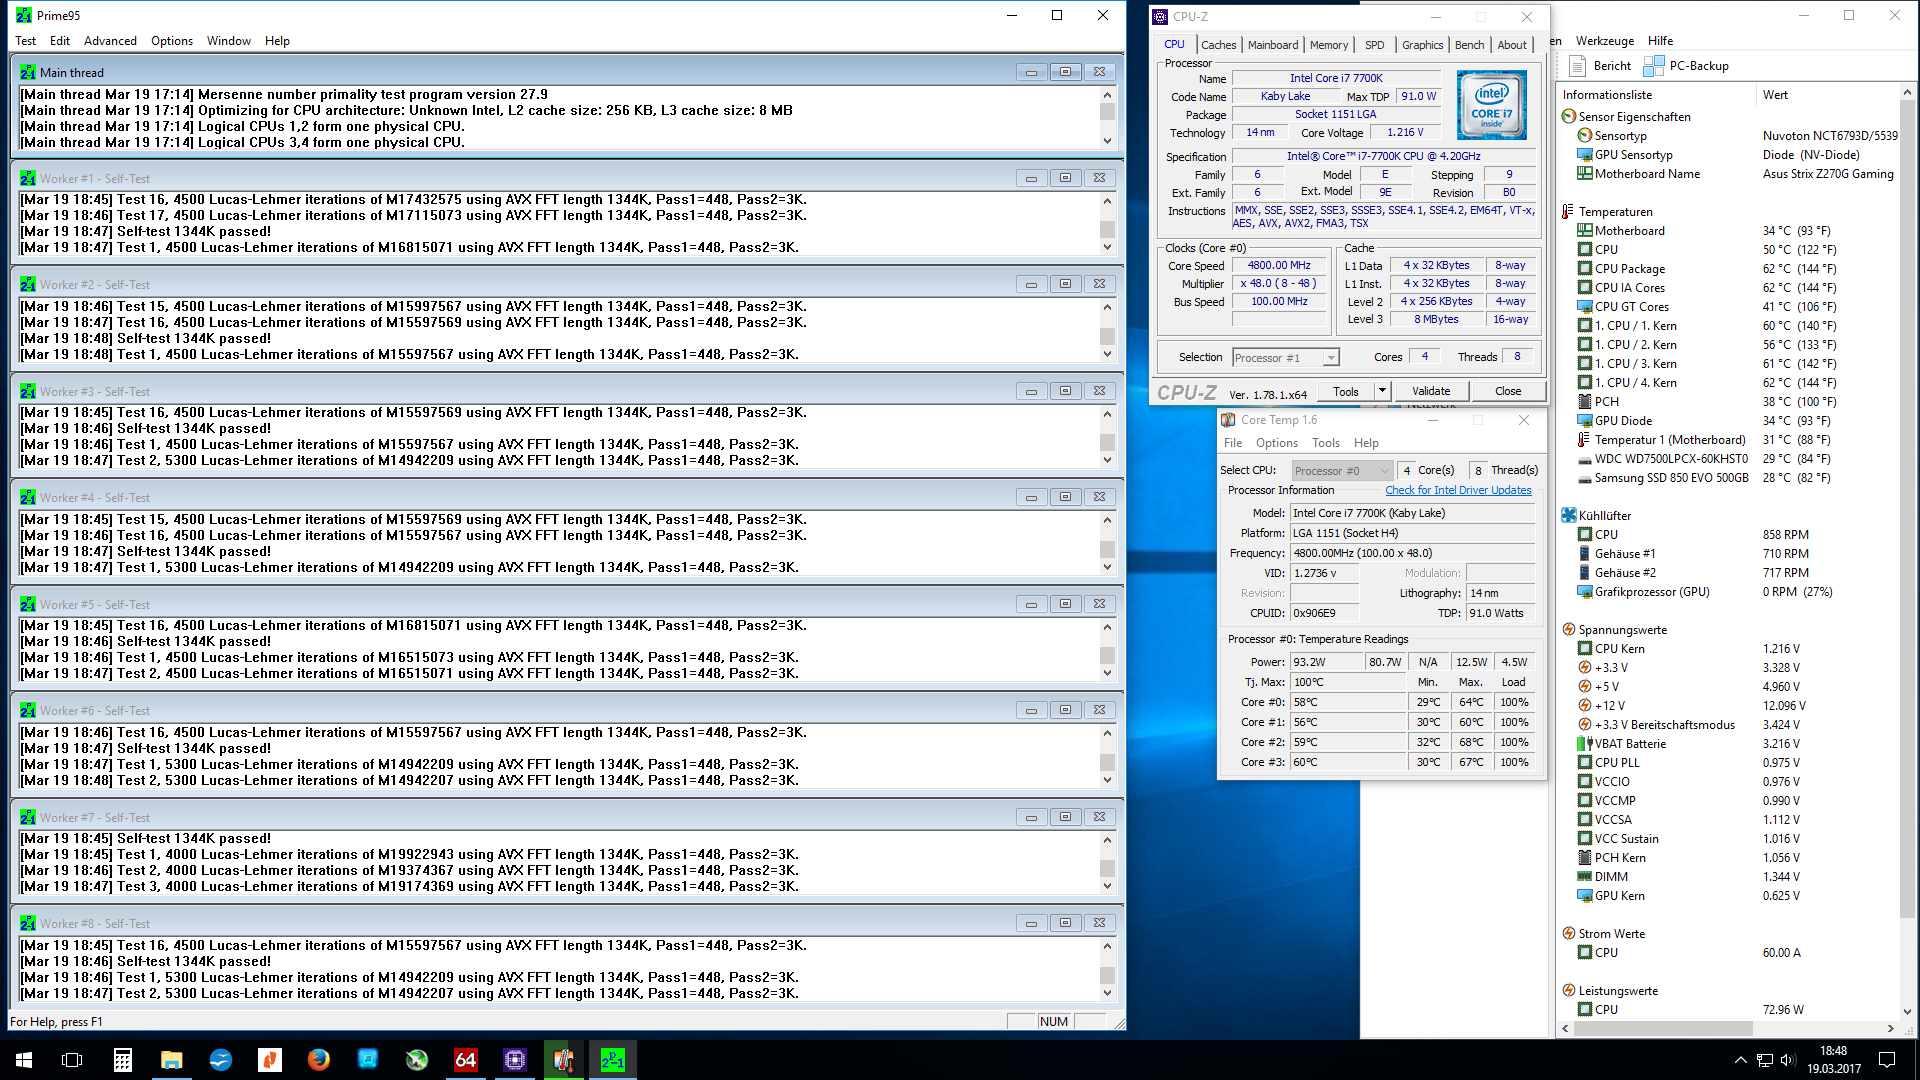Click the PC-Backup toolbar icon
This screenshot has width=1920, height=1080.
[1654, 66]
